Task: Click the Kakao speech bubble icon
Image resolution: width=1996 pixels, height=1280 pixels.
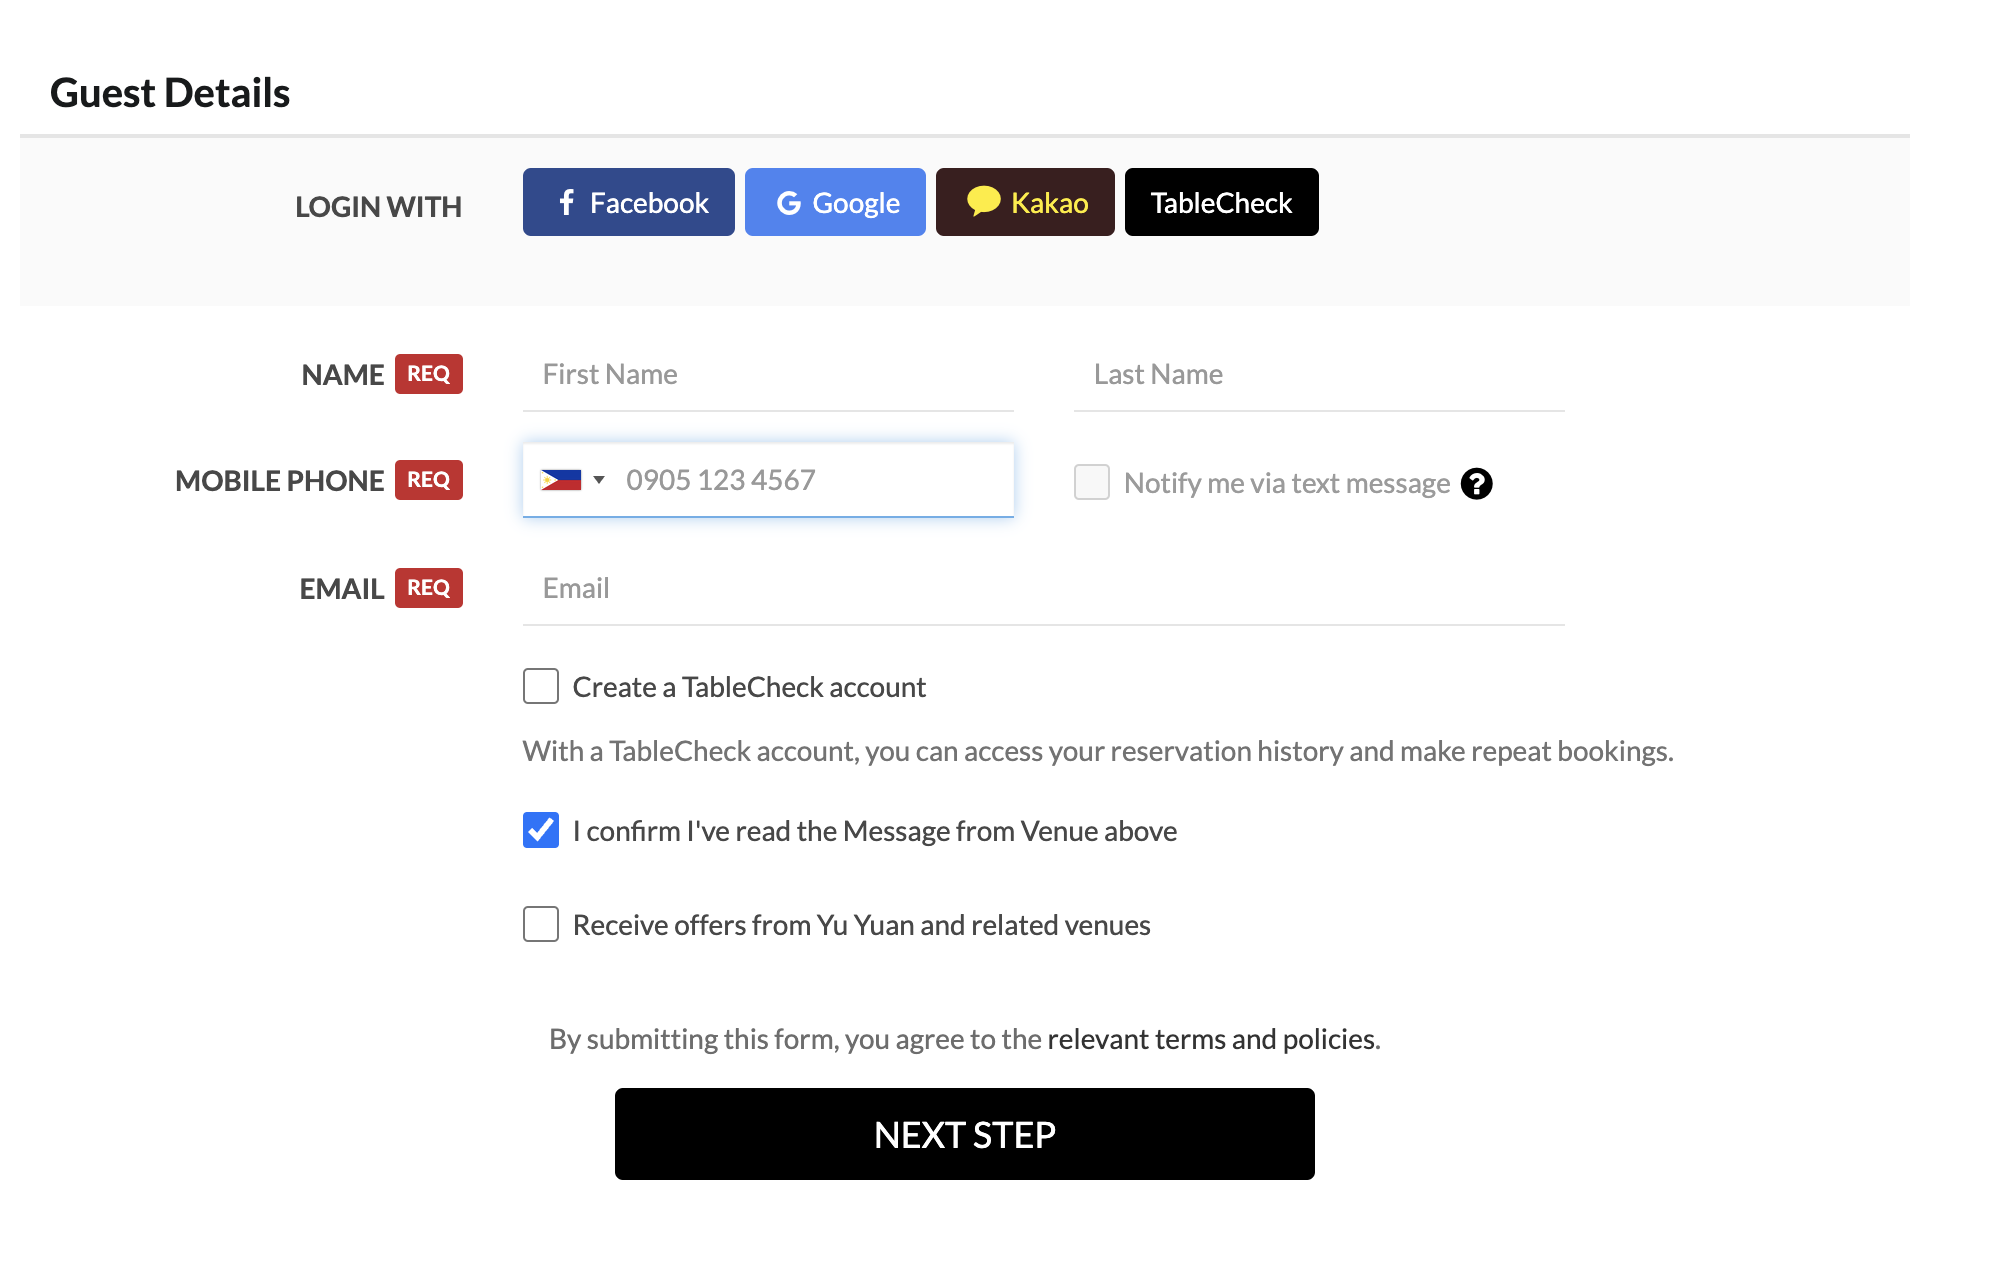Action: (x=983, y=201)
